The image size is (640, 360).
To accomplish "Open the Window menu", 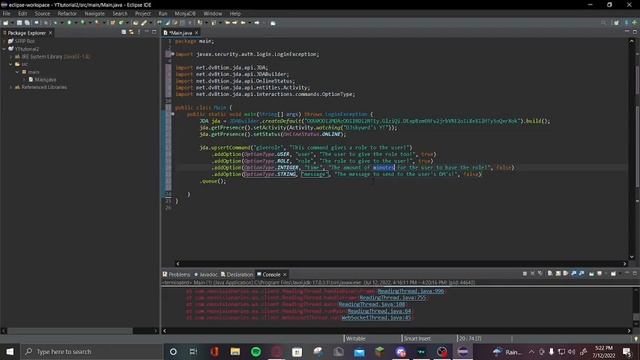I will pyautogui.click(x=213, y=13).
